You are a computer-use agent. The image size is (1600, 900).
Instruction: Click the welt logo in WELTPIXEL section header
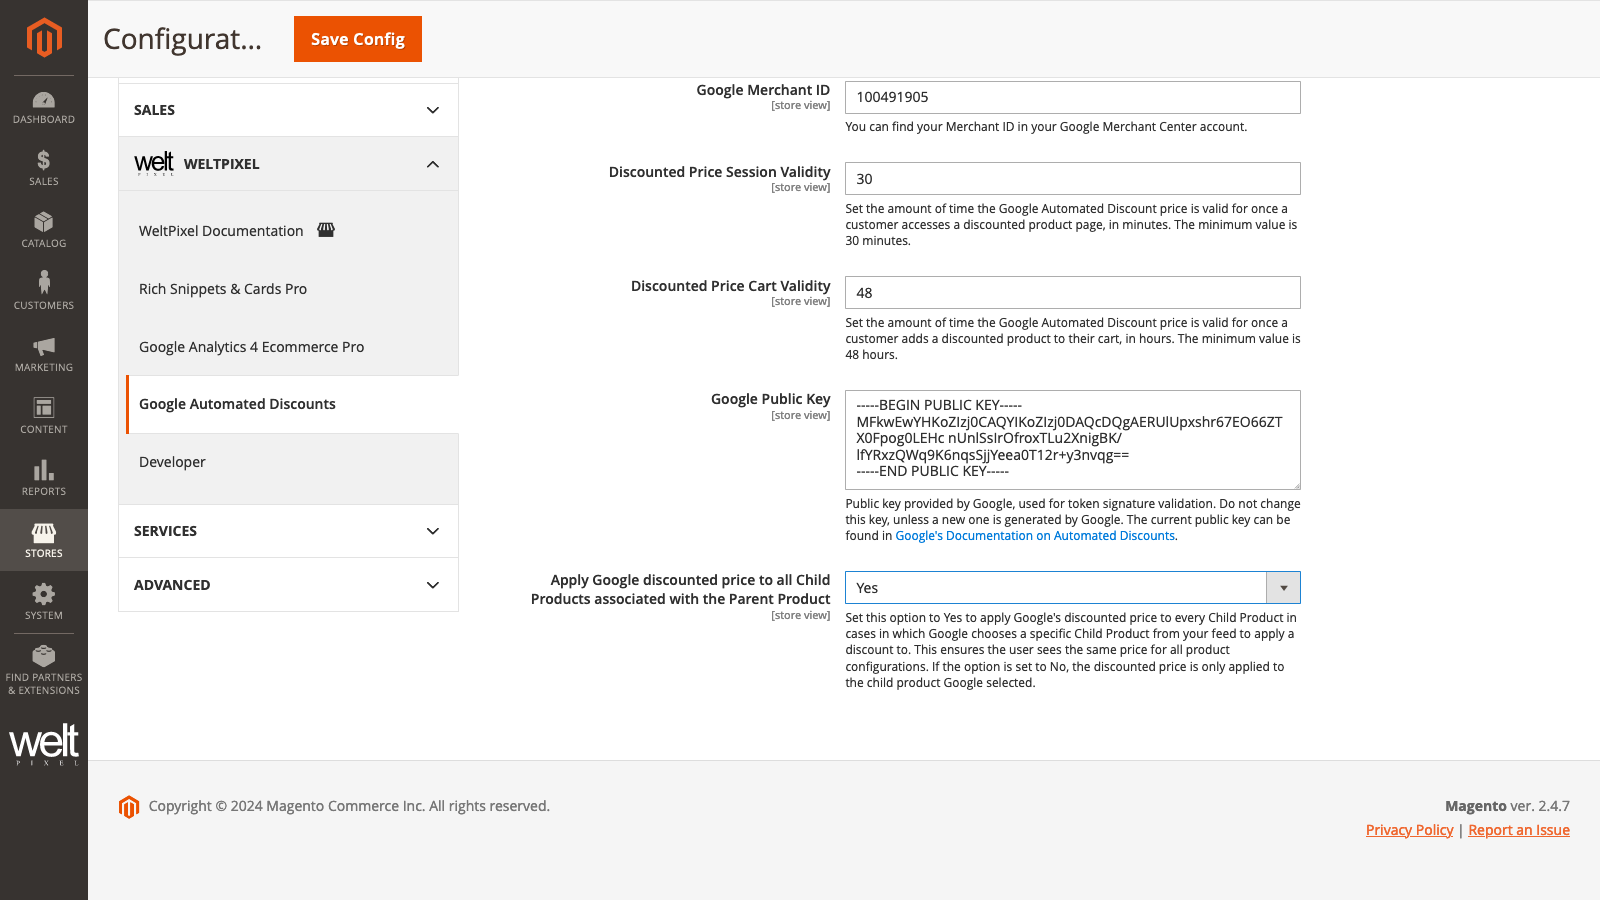coord(154,164)
